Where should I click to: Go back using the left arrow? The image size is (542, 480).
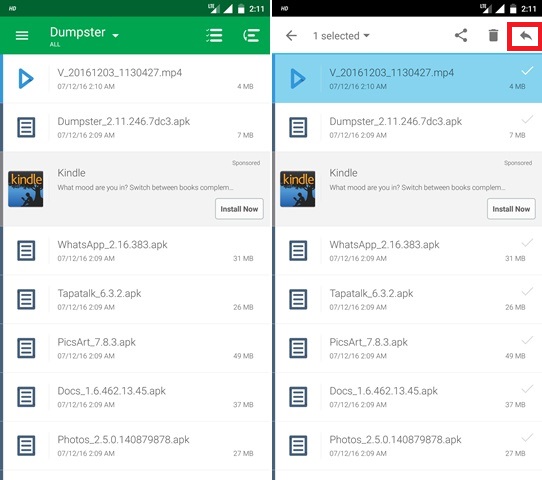(291, 35)
